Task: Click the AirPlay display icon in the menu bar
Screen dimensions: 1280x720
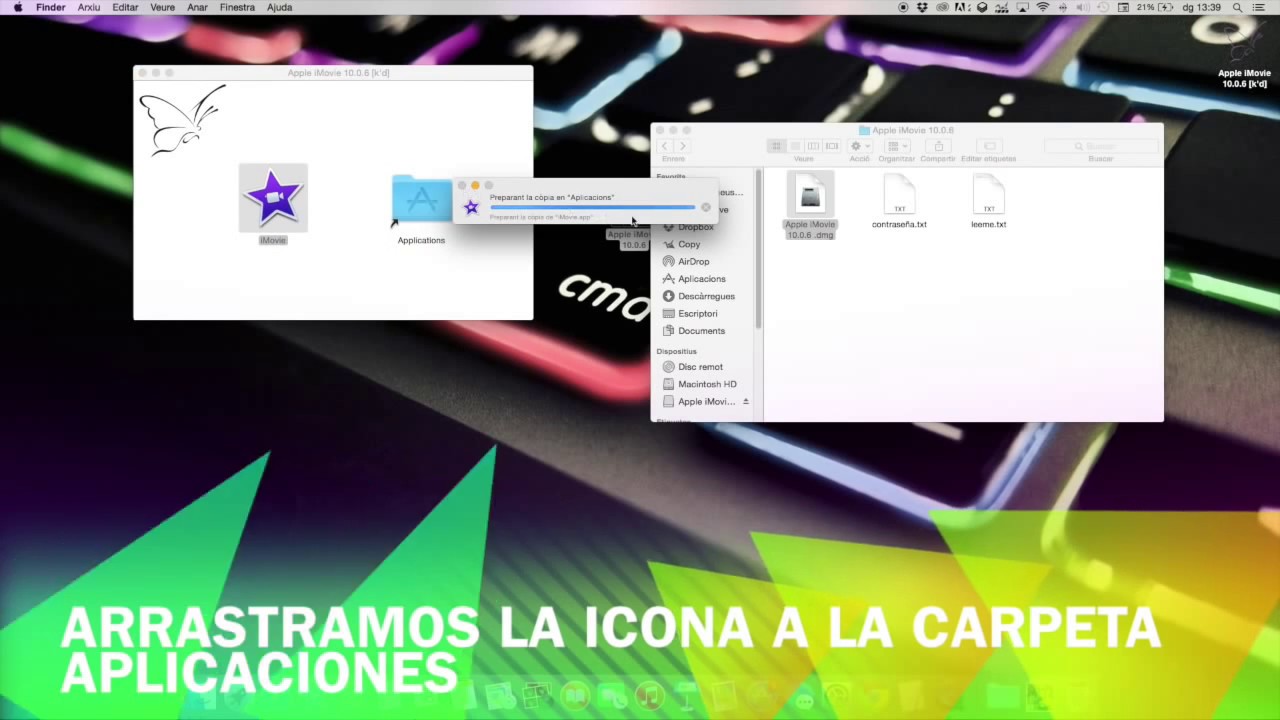Action: pyautogui.click(x=1022, y=7)
